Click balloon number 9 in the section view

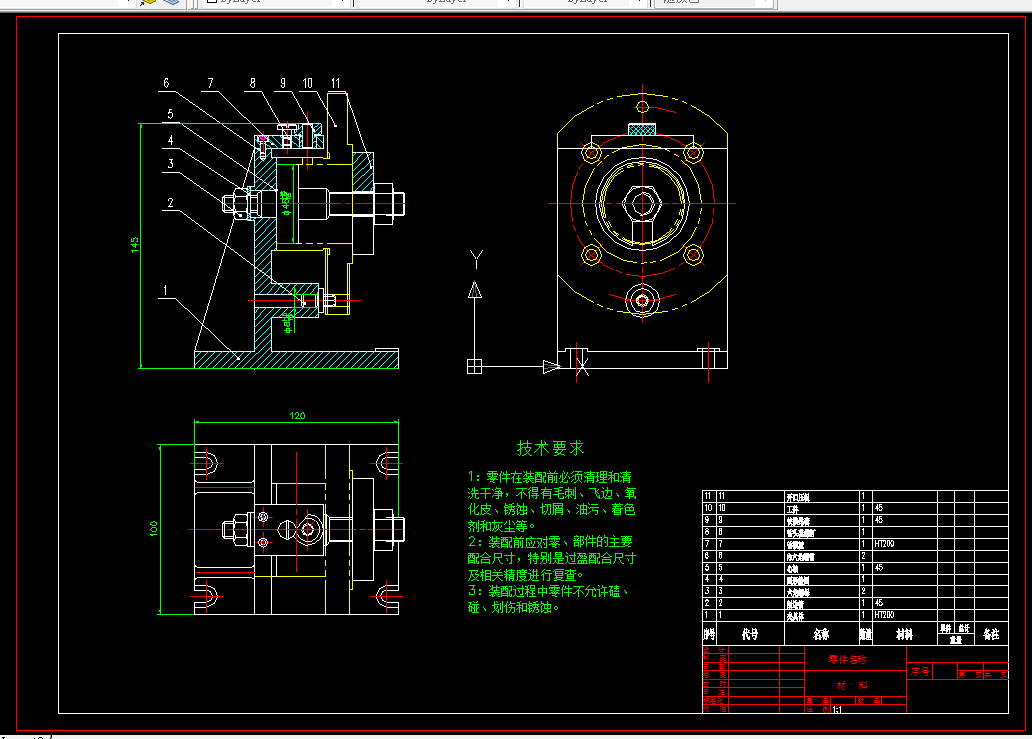[x=283, y=83]
